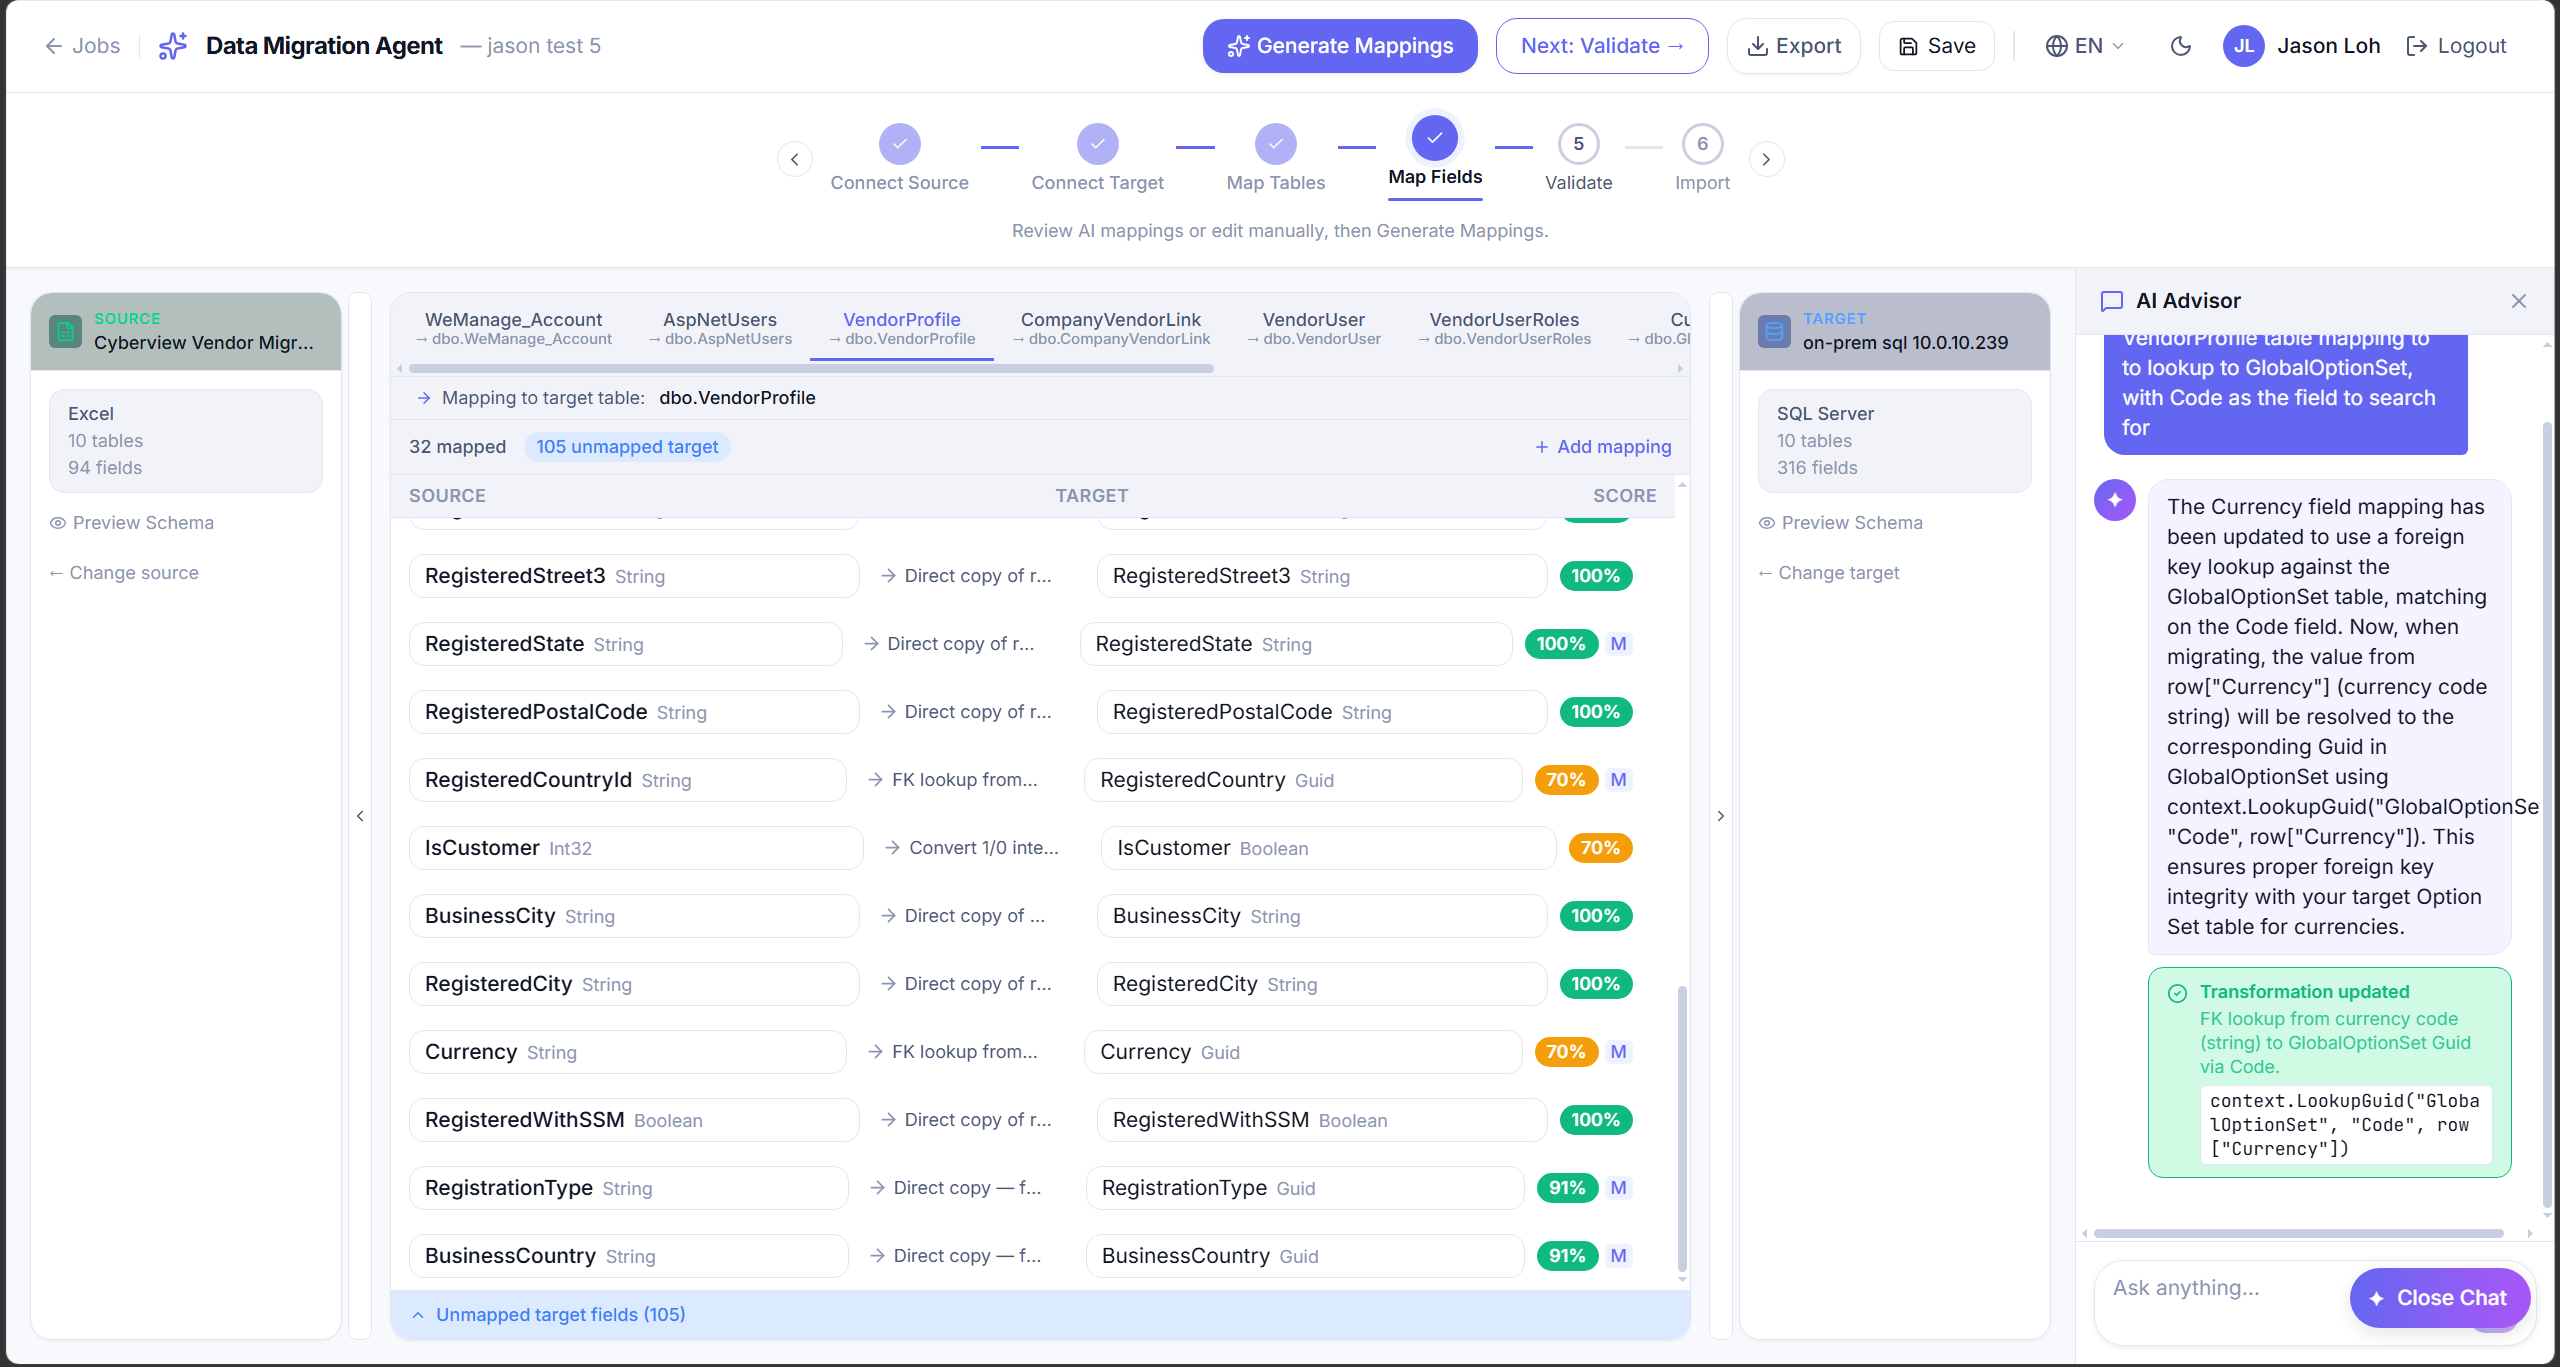
Task: Select target field RegisteredCity String
Action: click(x=1322, y=984)
